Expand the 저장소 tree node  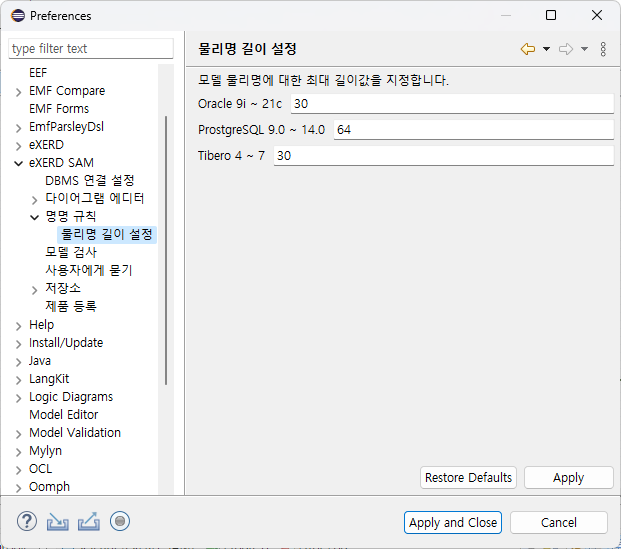(34, 290)
